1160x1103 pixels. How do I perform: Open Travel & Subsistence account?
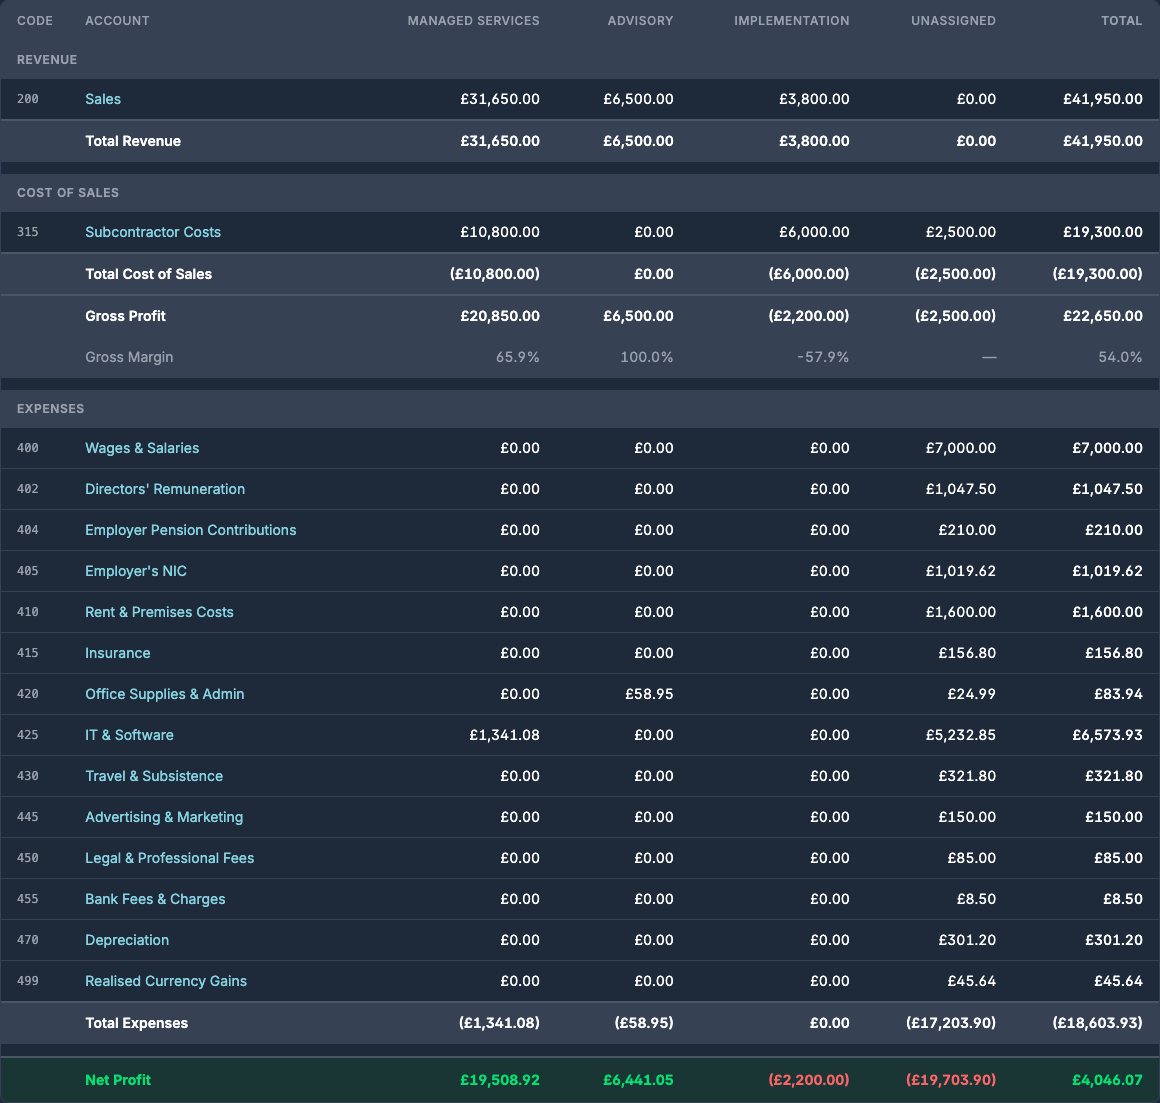coord(154,776)
